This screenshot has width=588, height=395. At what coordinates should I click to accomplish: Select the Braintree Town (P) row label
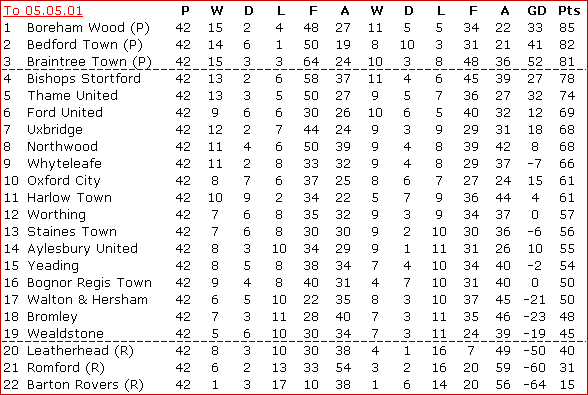point(89,62)
